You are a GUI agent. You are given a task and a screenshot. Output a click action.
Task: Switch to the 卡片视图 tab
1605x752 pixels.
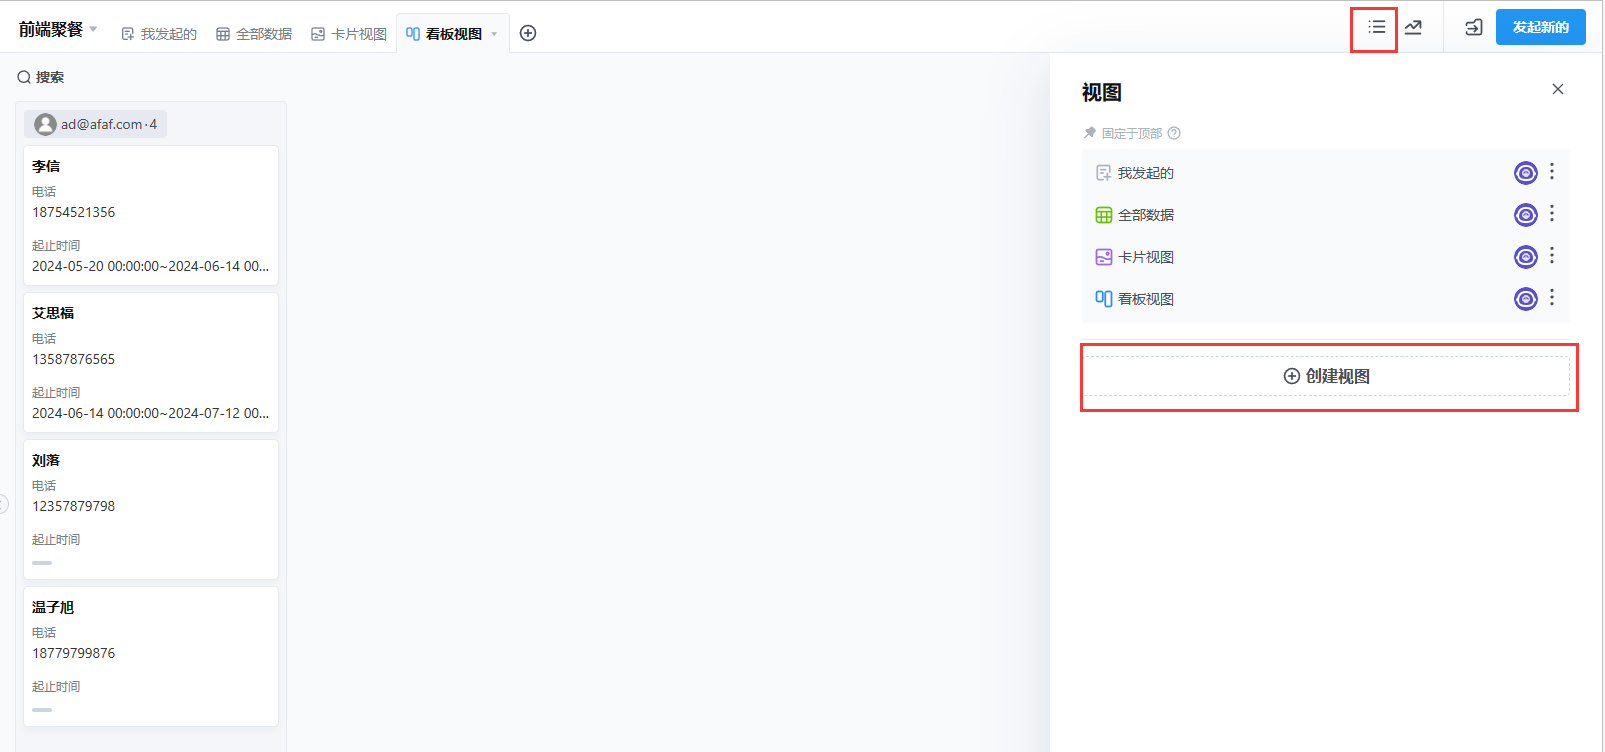349,34
